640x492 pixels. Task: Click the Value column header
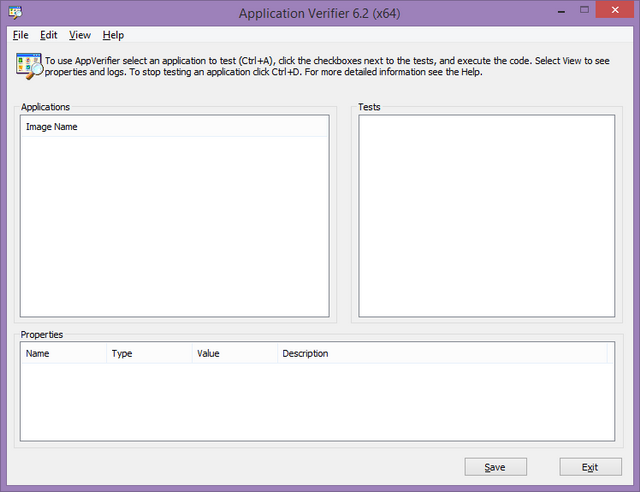235,353
